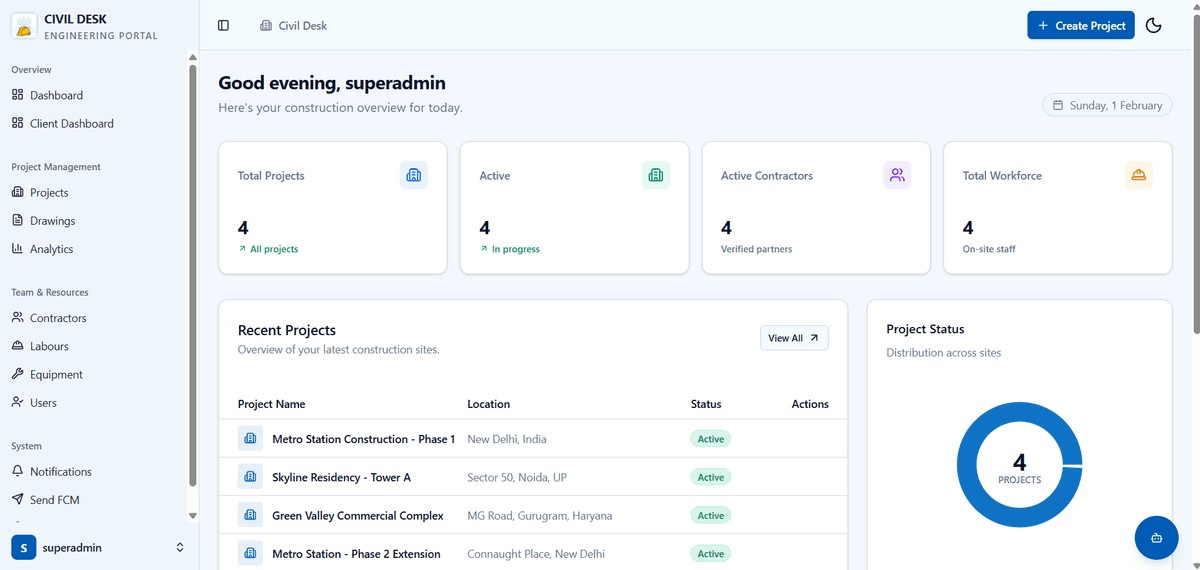Click the Total Workforce hard hat icon
Image resolution: width=1200 pixels, height=570 pixels.
pyautogui.click(x=1139, y=175)
